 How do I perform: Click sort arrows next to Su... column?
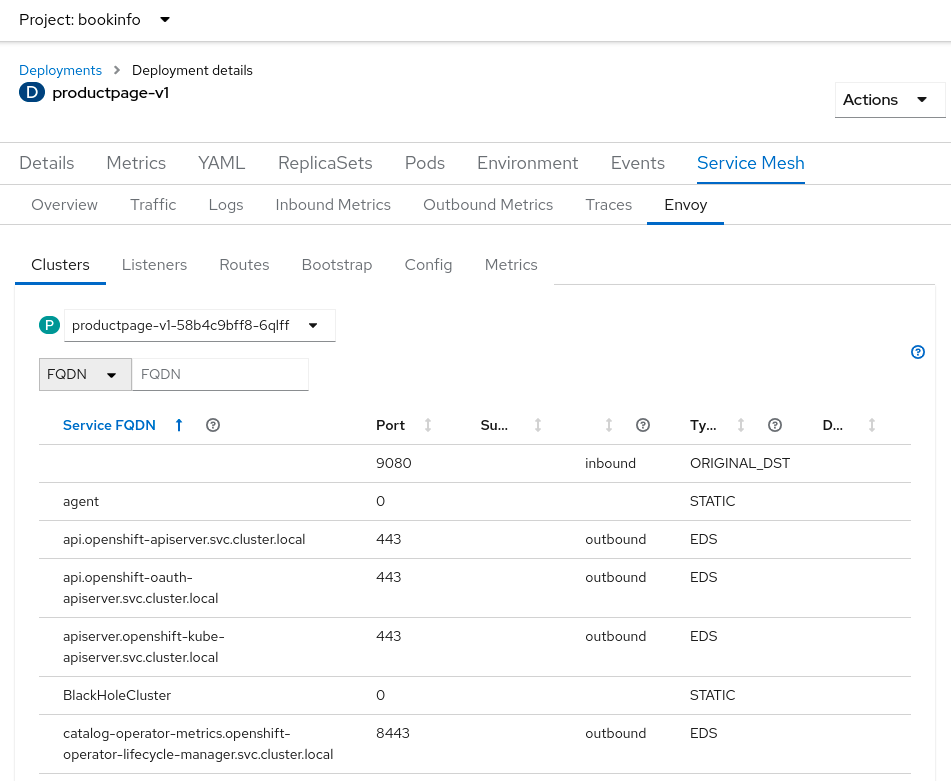(537, 425)
